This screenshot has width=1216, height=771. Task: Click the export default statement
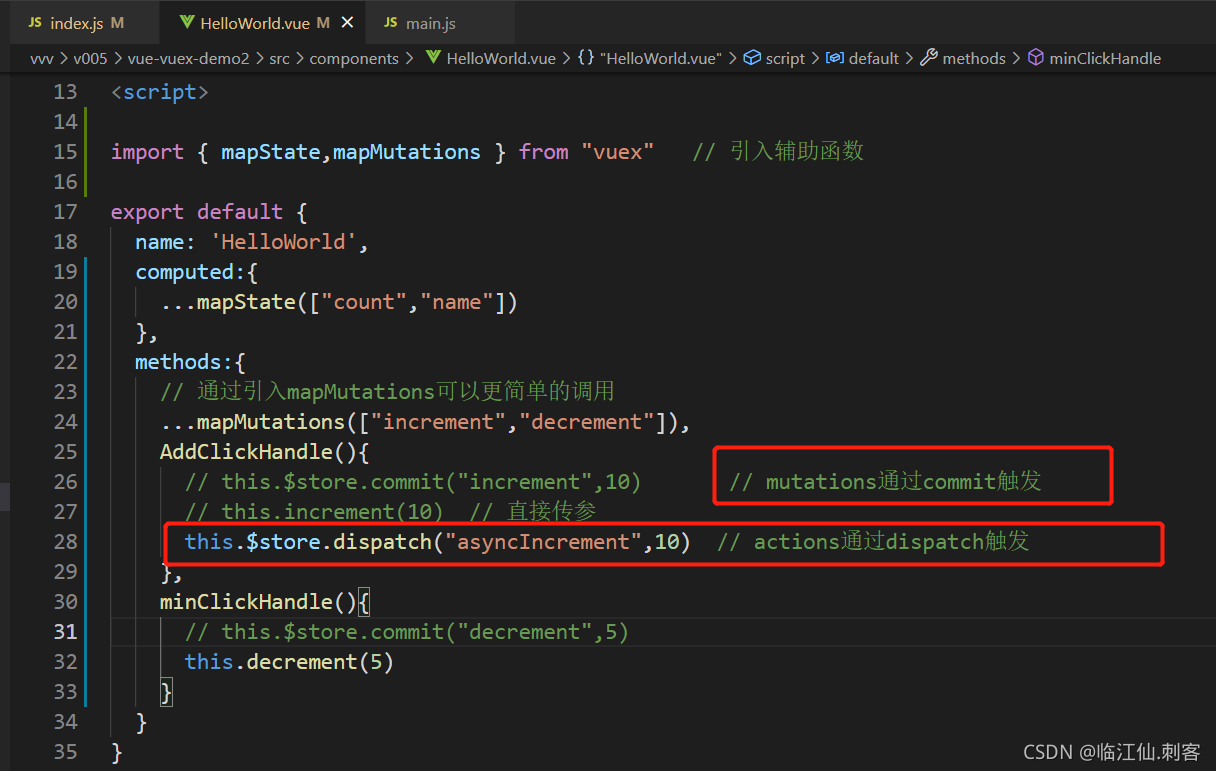coord(196,212)
